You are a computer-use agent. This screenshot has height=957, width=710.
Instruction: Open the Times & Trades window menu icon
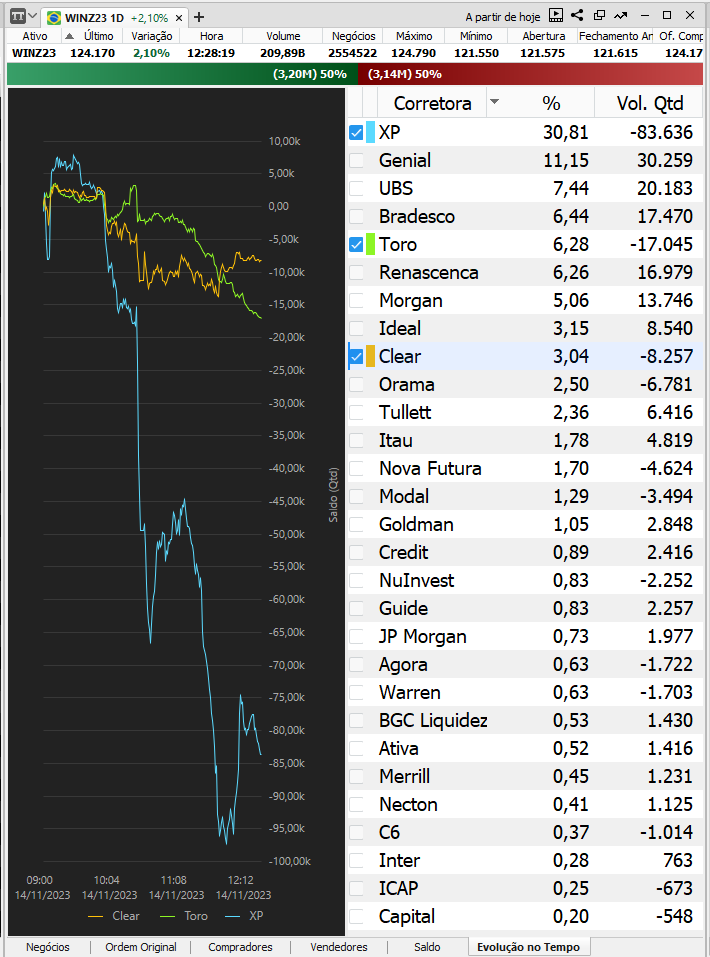pyautogui.click(x=18, y=16)
